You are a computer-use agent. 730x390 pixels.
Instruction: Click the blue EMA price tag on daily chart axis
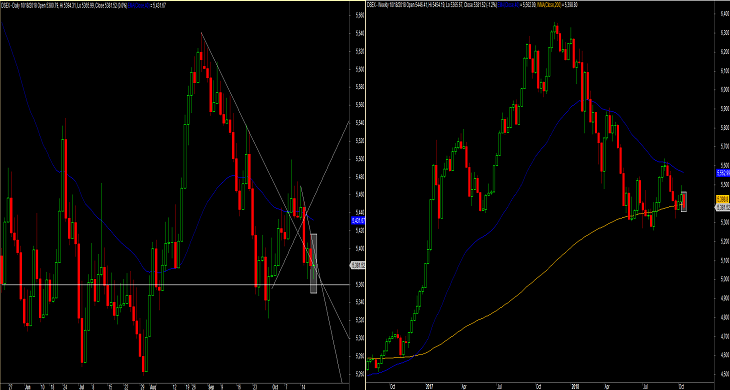[358, 221]
